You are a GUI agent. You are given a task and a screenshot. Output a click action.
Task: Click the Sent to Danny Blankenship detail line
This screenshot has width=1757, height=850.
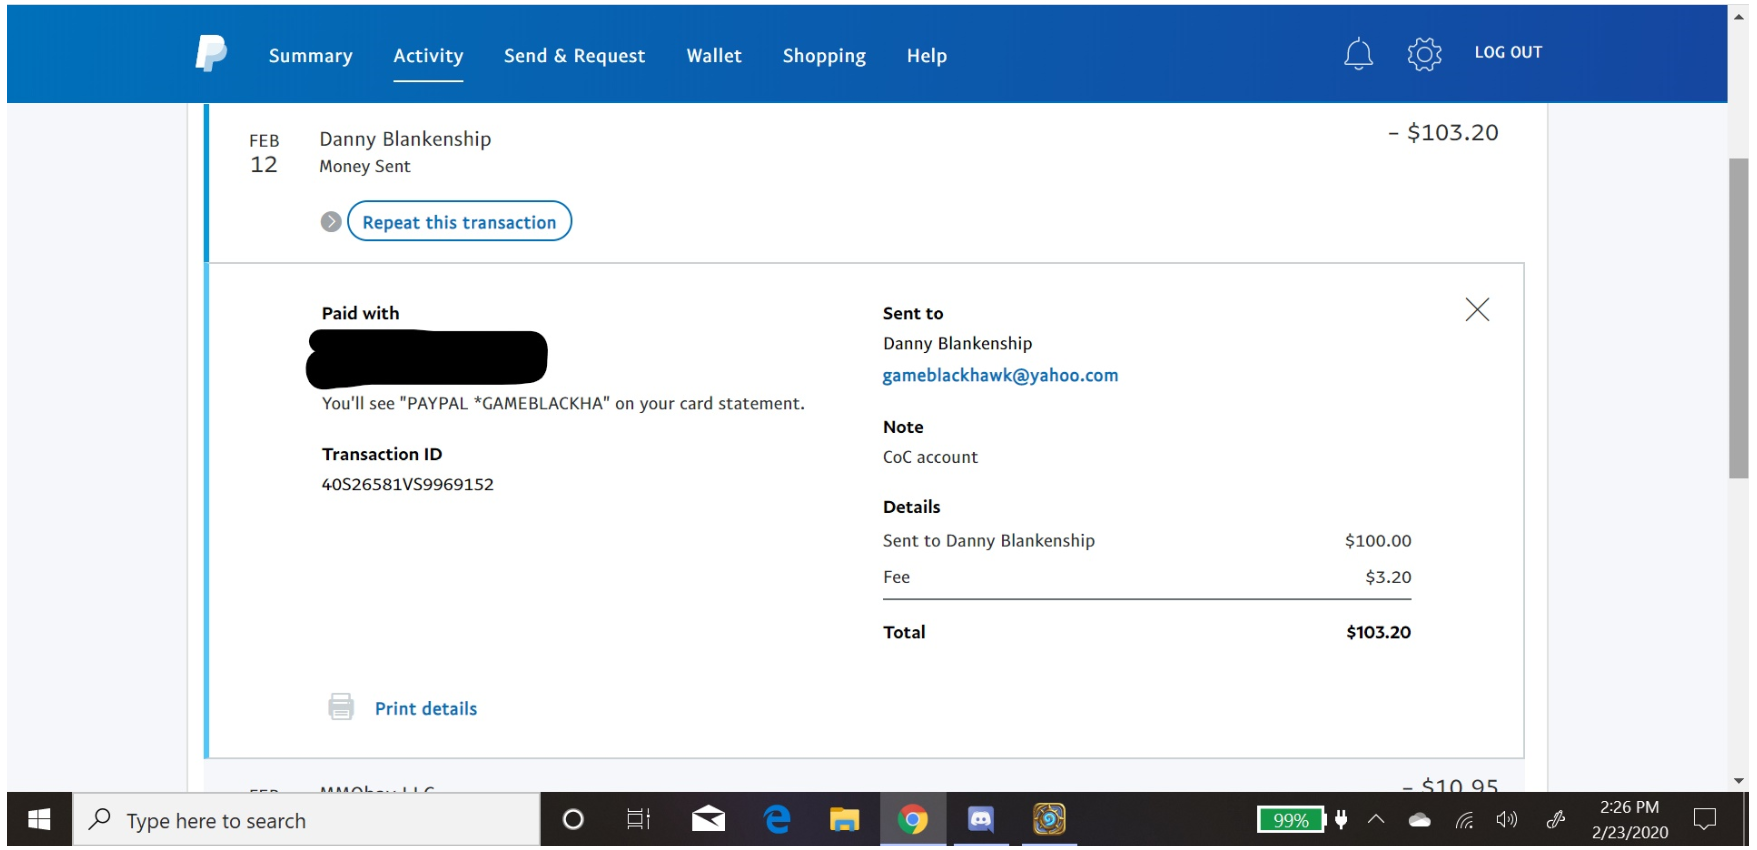(988, 541)
